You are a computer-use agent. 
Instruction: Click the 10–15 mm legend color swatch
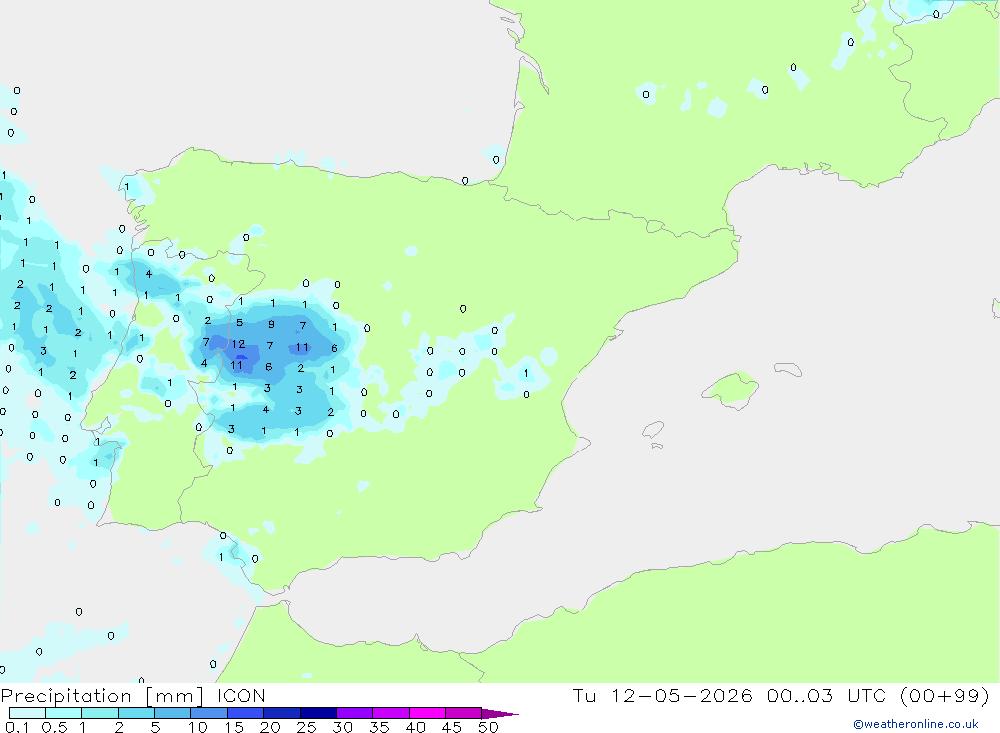(209, 713)
